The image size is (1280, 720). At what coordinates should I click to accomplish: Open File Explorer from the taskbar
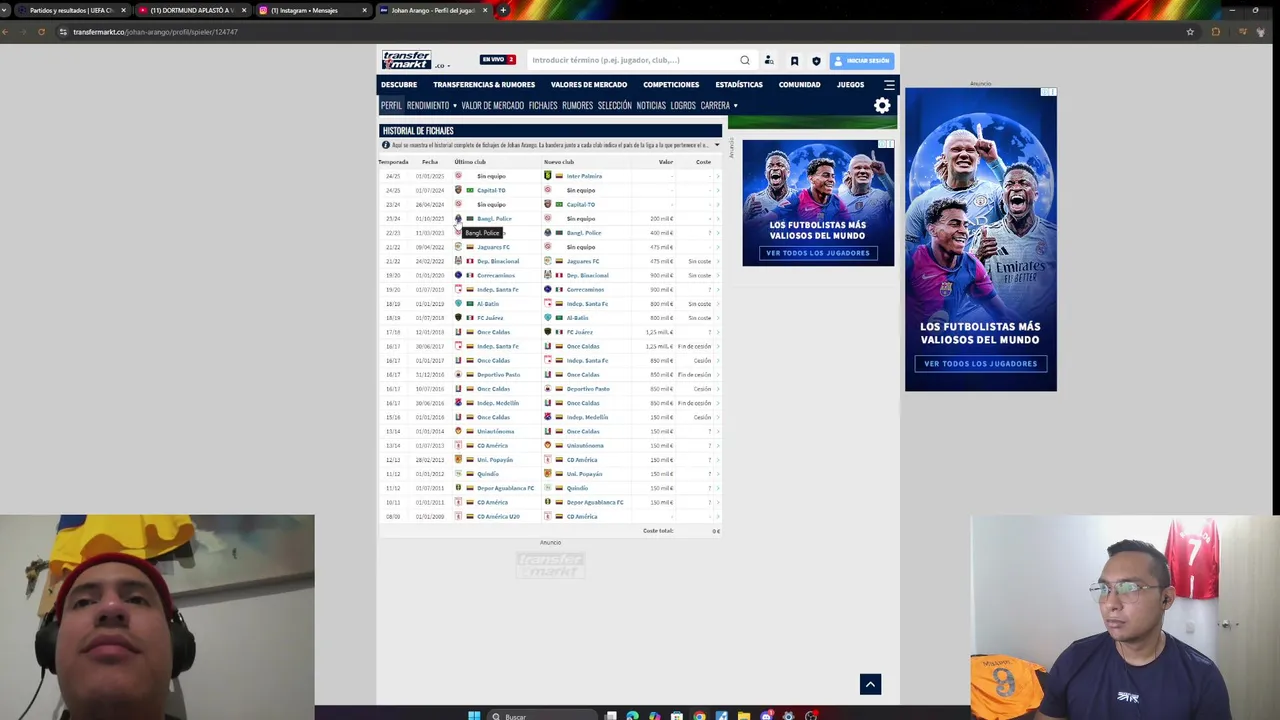tap(744, 716)
